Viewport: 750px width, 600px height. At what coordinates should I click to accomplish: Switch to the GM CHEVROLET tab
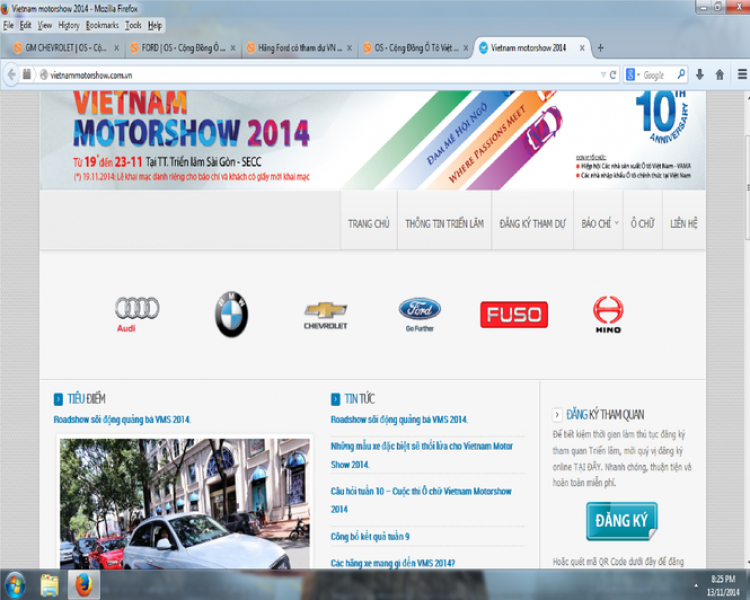tap(65, 48)
